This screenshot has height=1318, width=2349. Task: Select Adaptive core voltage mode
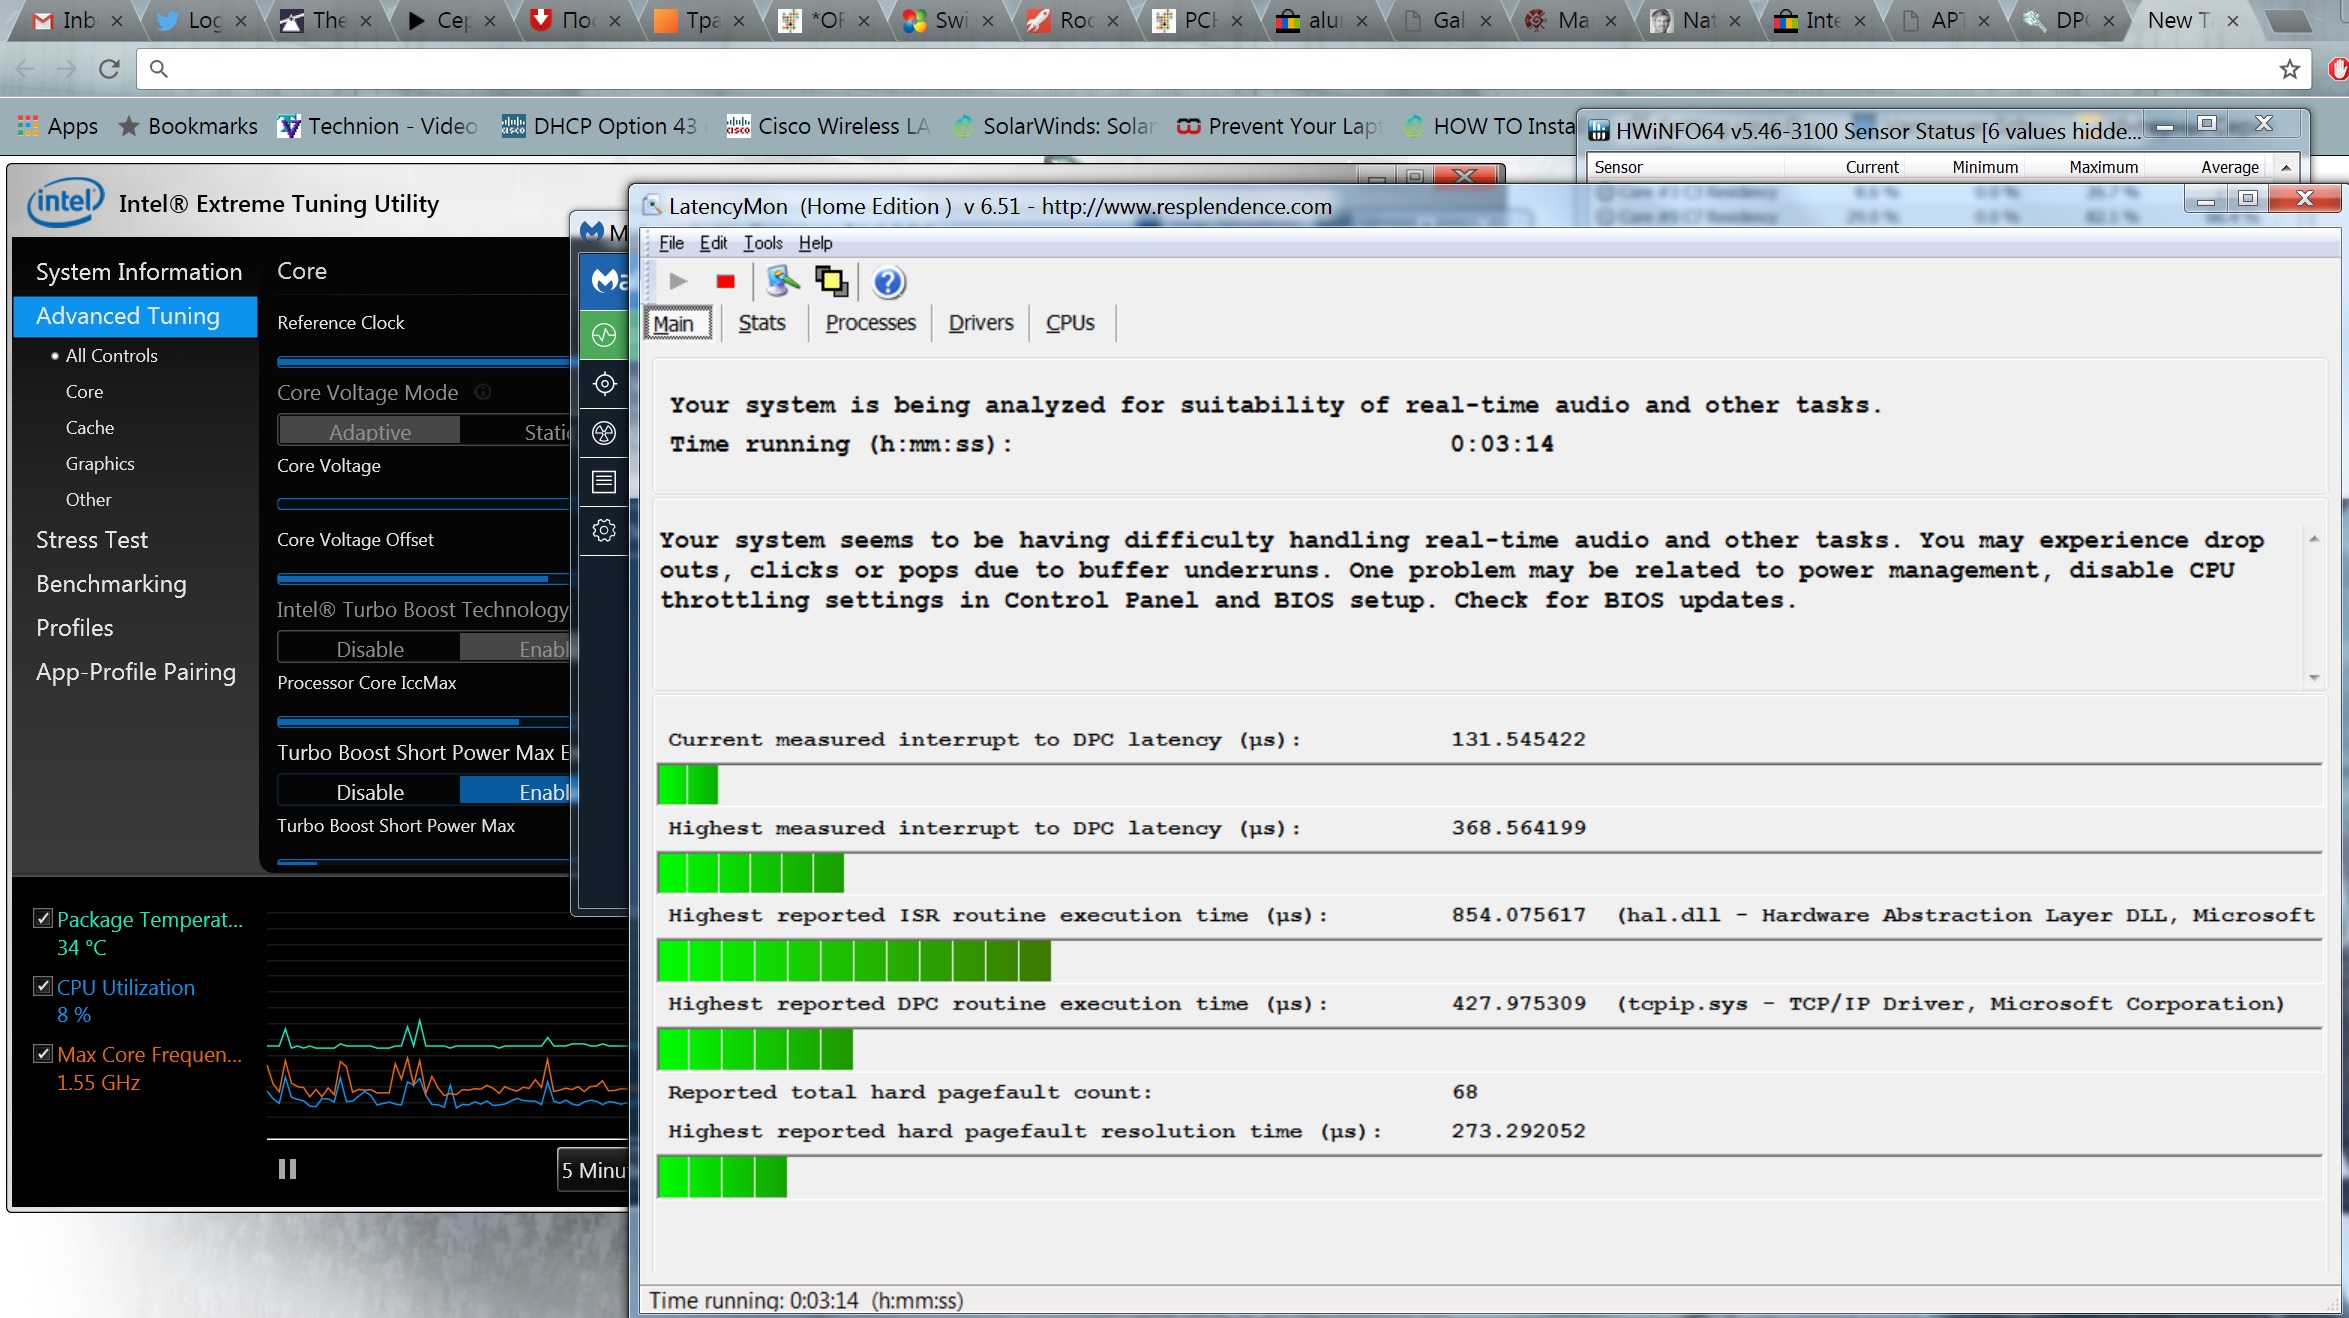pos(369,431)
